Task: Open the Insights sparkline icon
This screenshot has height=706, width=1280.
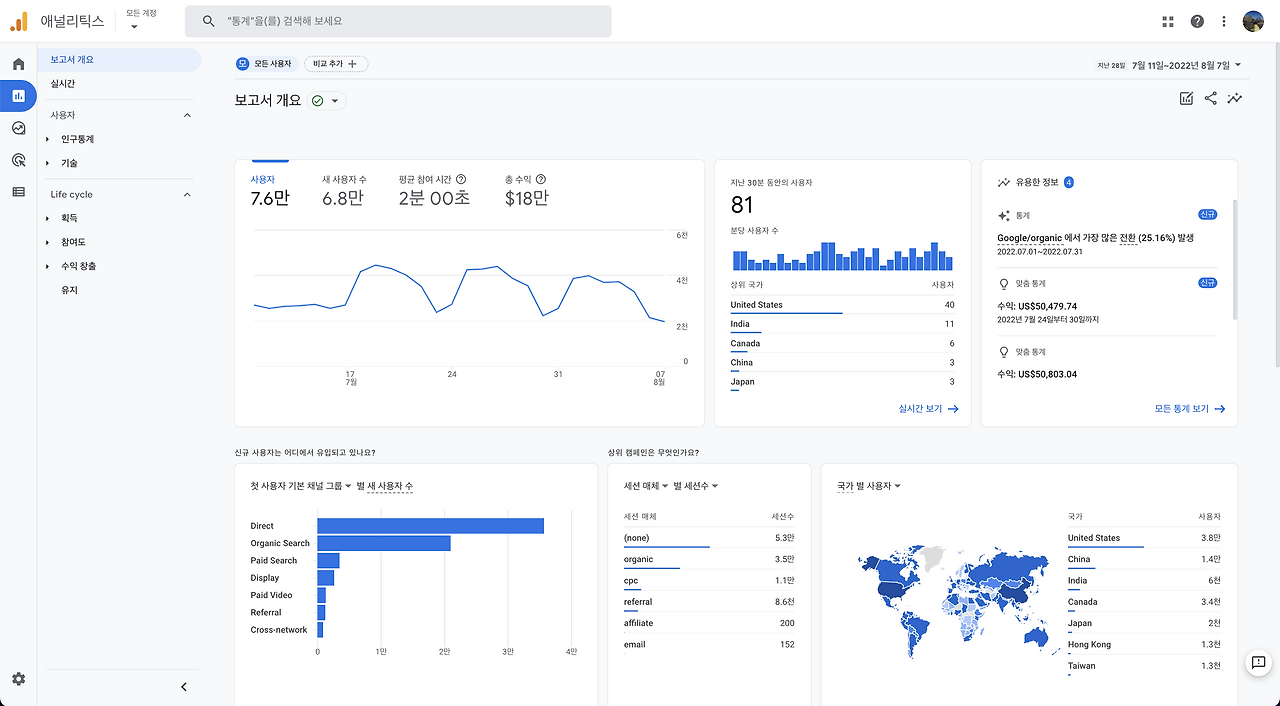Action: tap(1236, 98)
